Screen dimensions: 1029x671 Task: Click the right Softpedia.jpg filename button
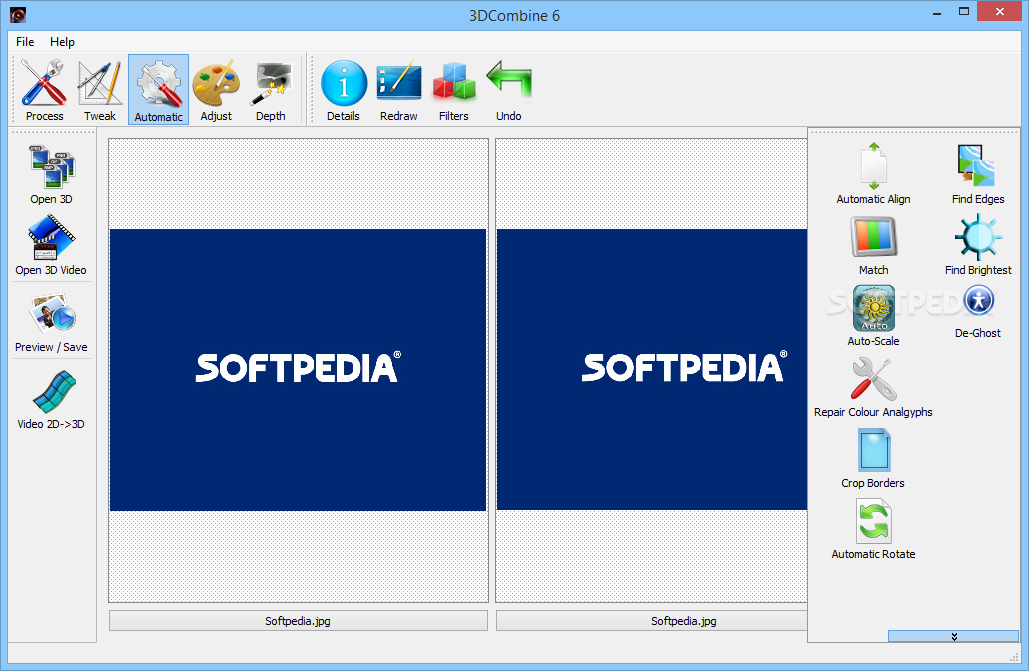point(652,620)
